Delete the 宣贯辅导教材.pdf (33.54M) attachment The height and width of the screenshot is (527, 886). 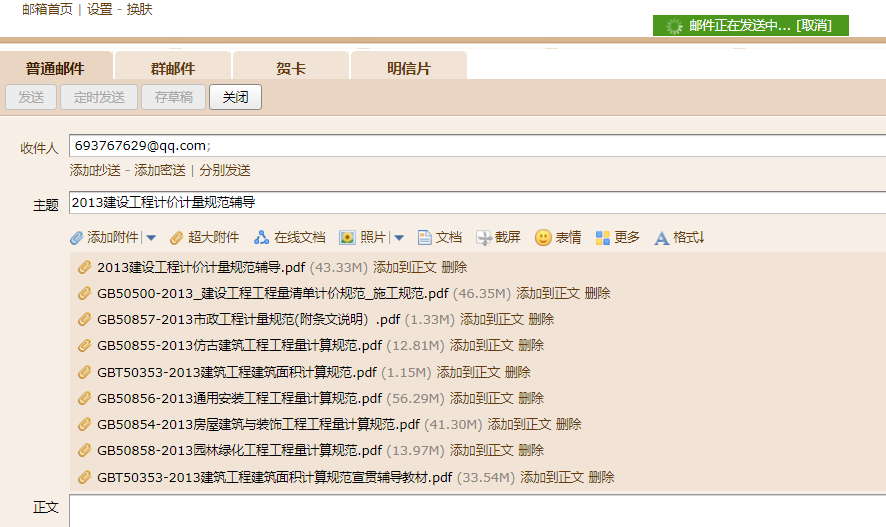coord(601,477)
